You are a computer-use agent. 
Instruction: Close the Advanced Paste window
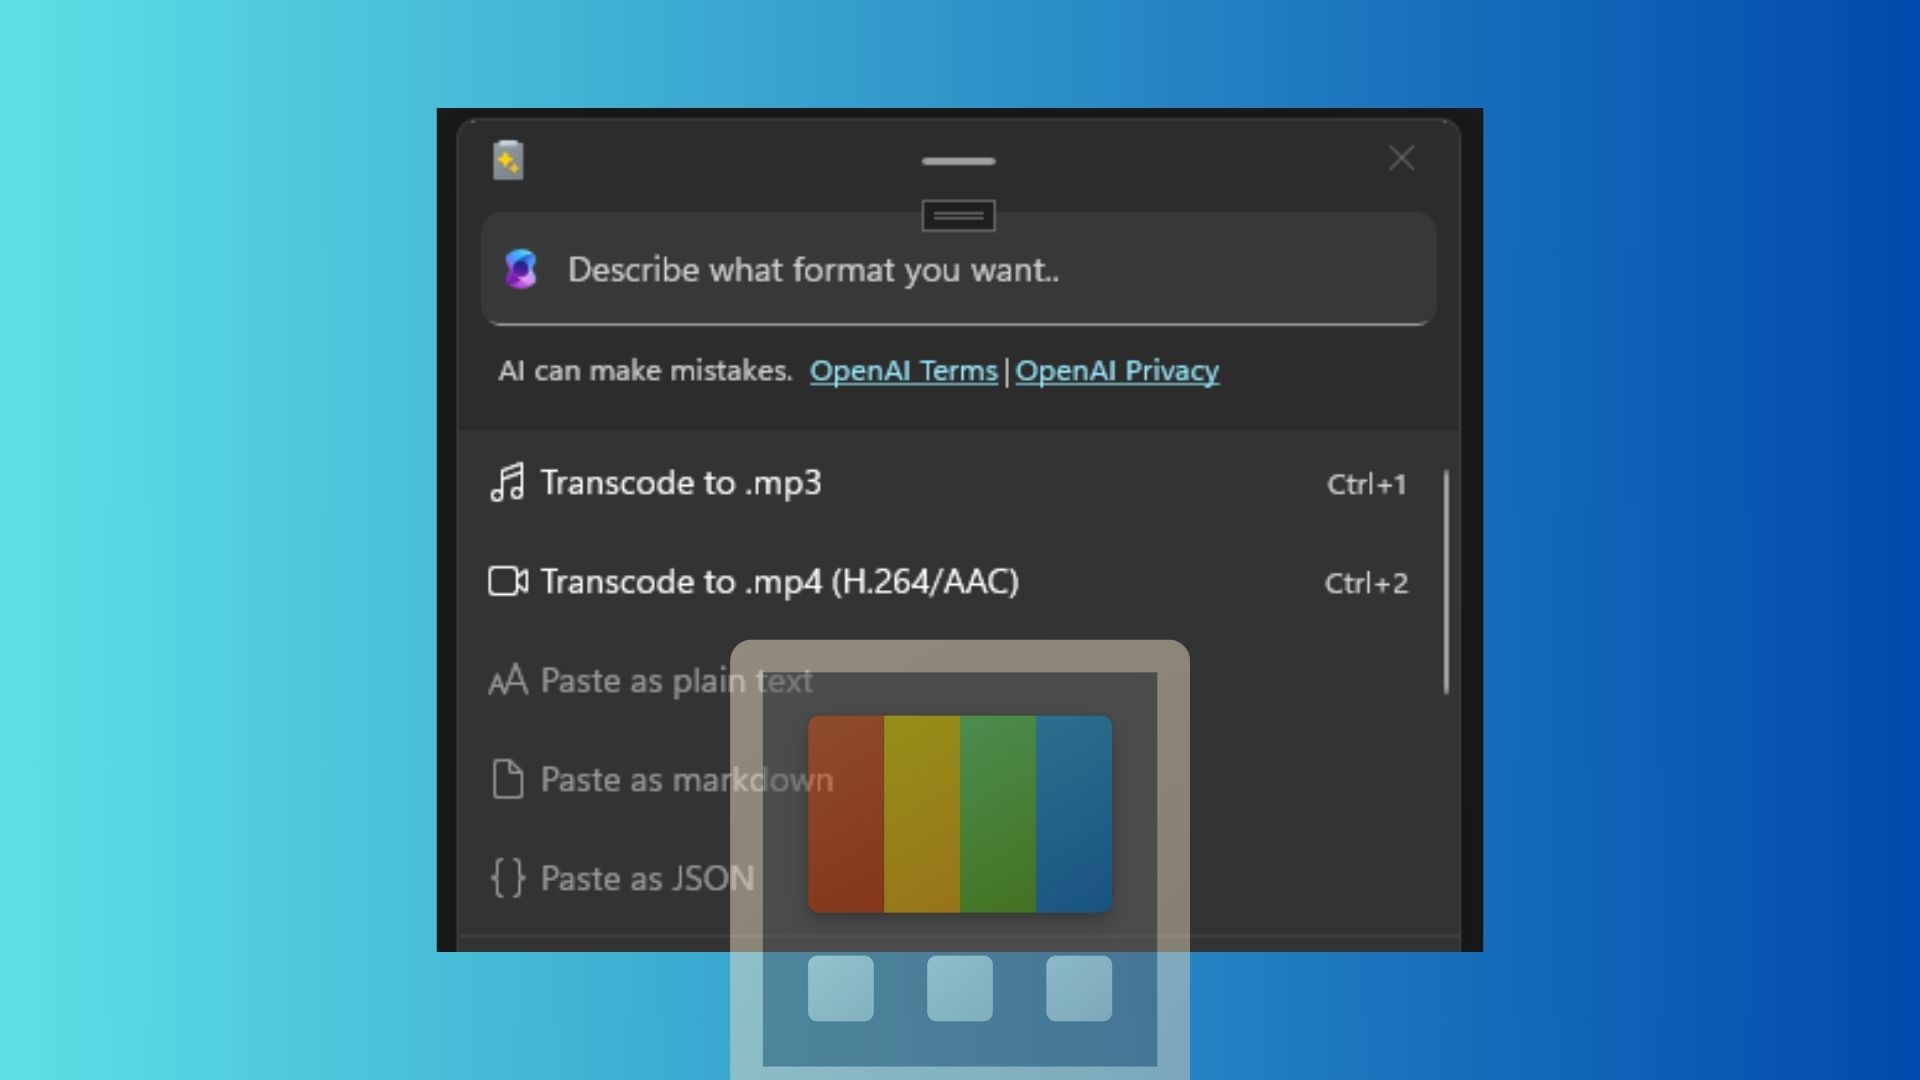click(1401, 158)
